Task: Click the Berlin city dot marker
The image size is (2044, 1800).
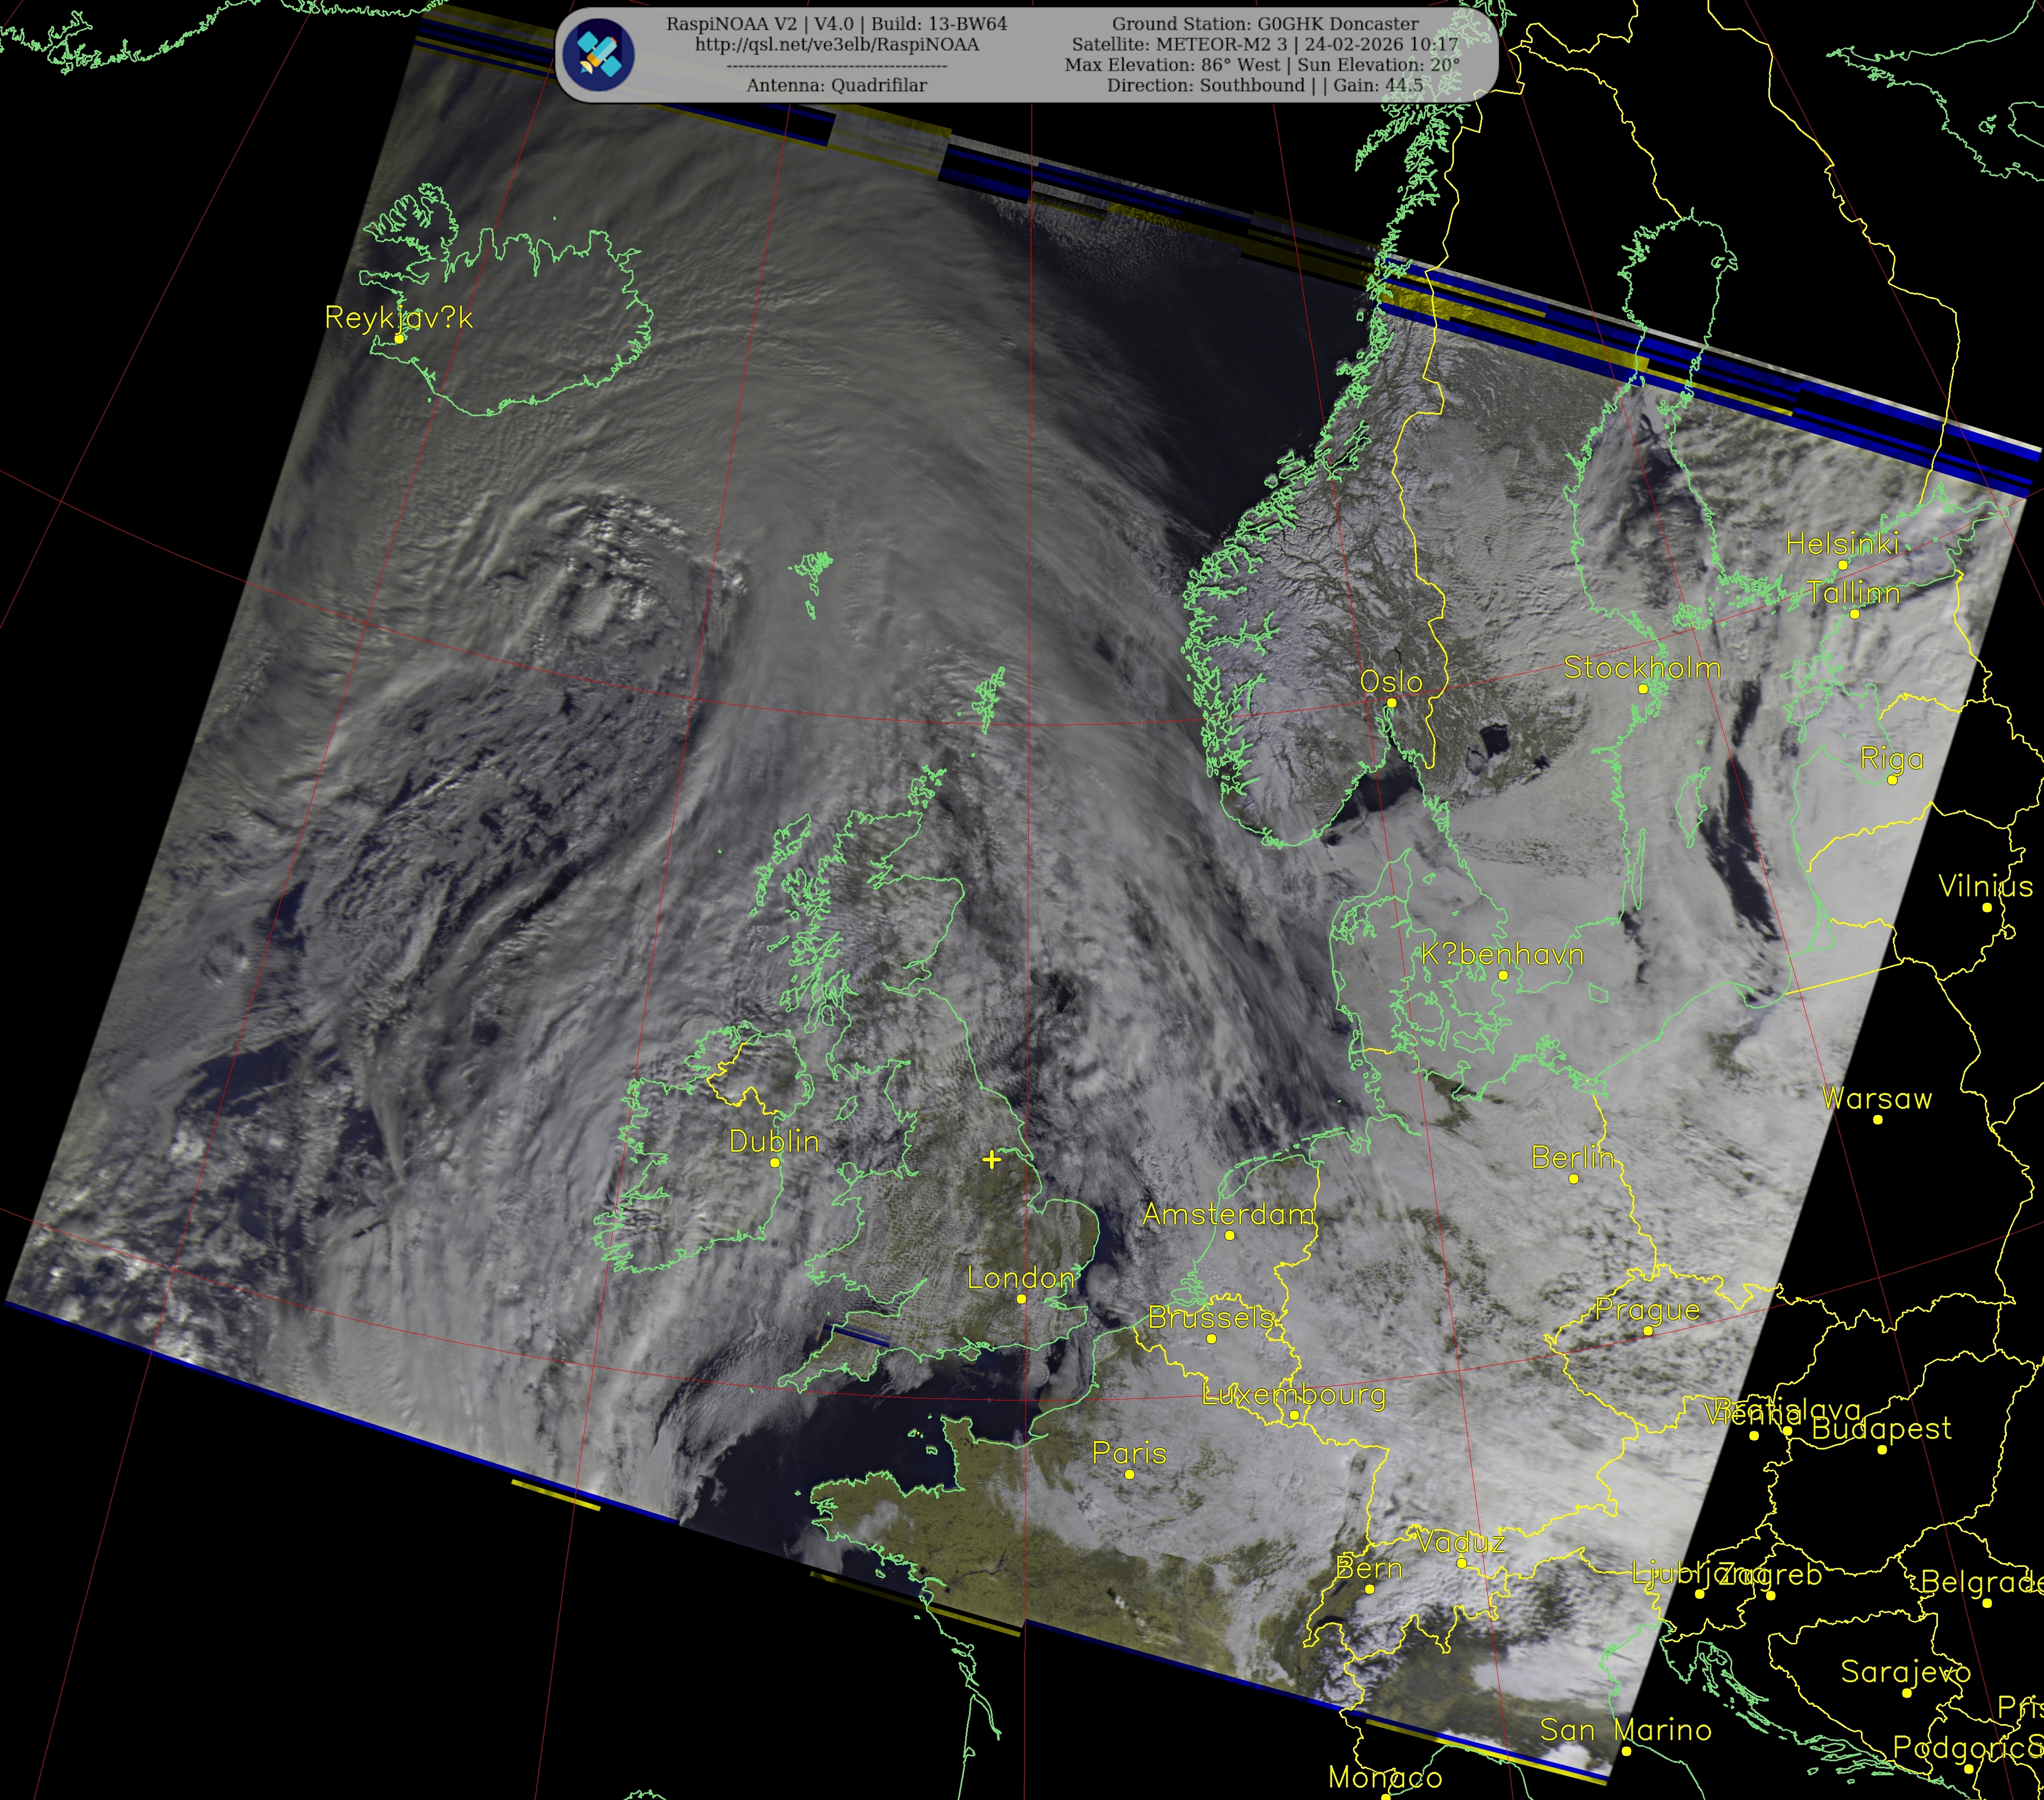Action: point(1573,1179)
